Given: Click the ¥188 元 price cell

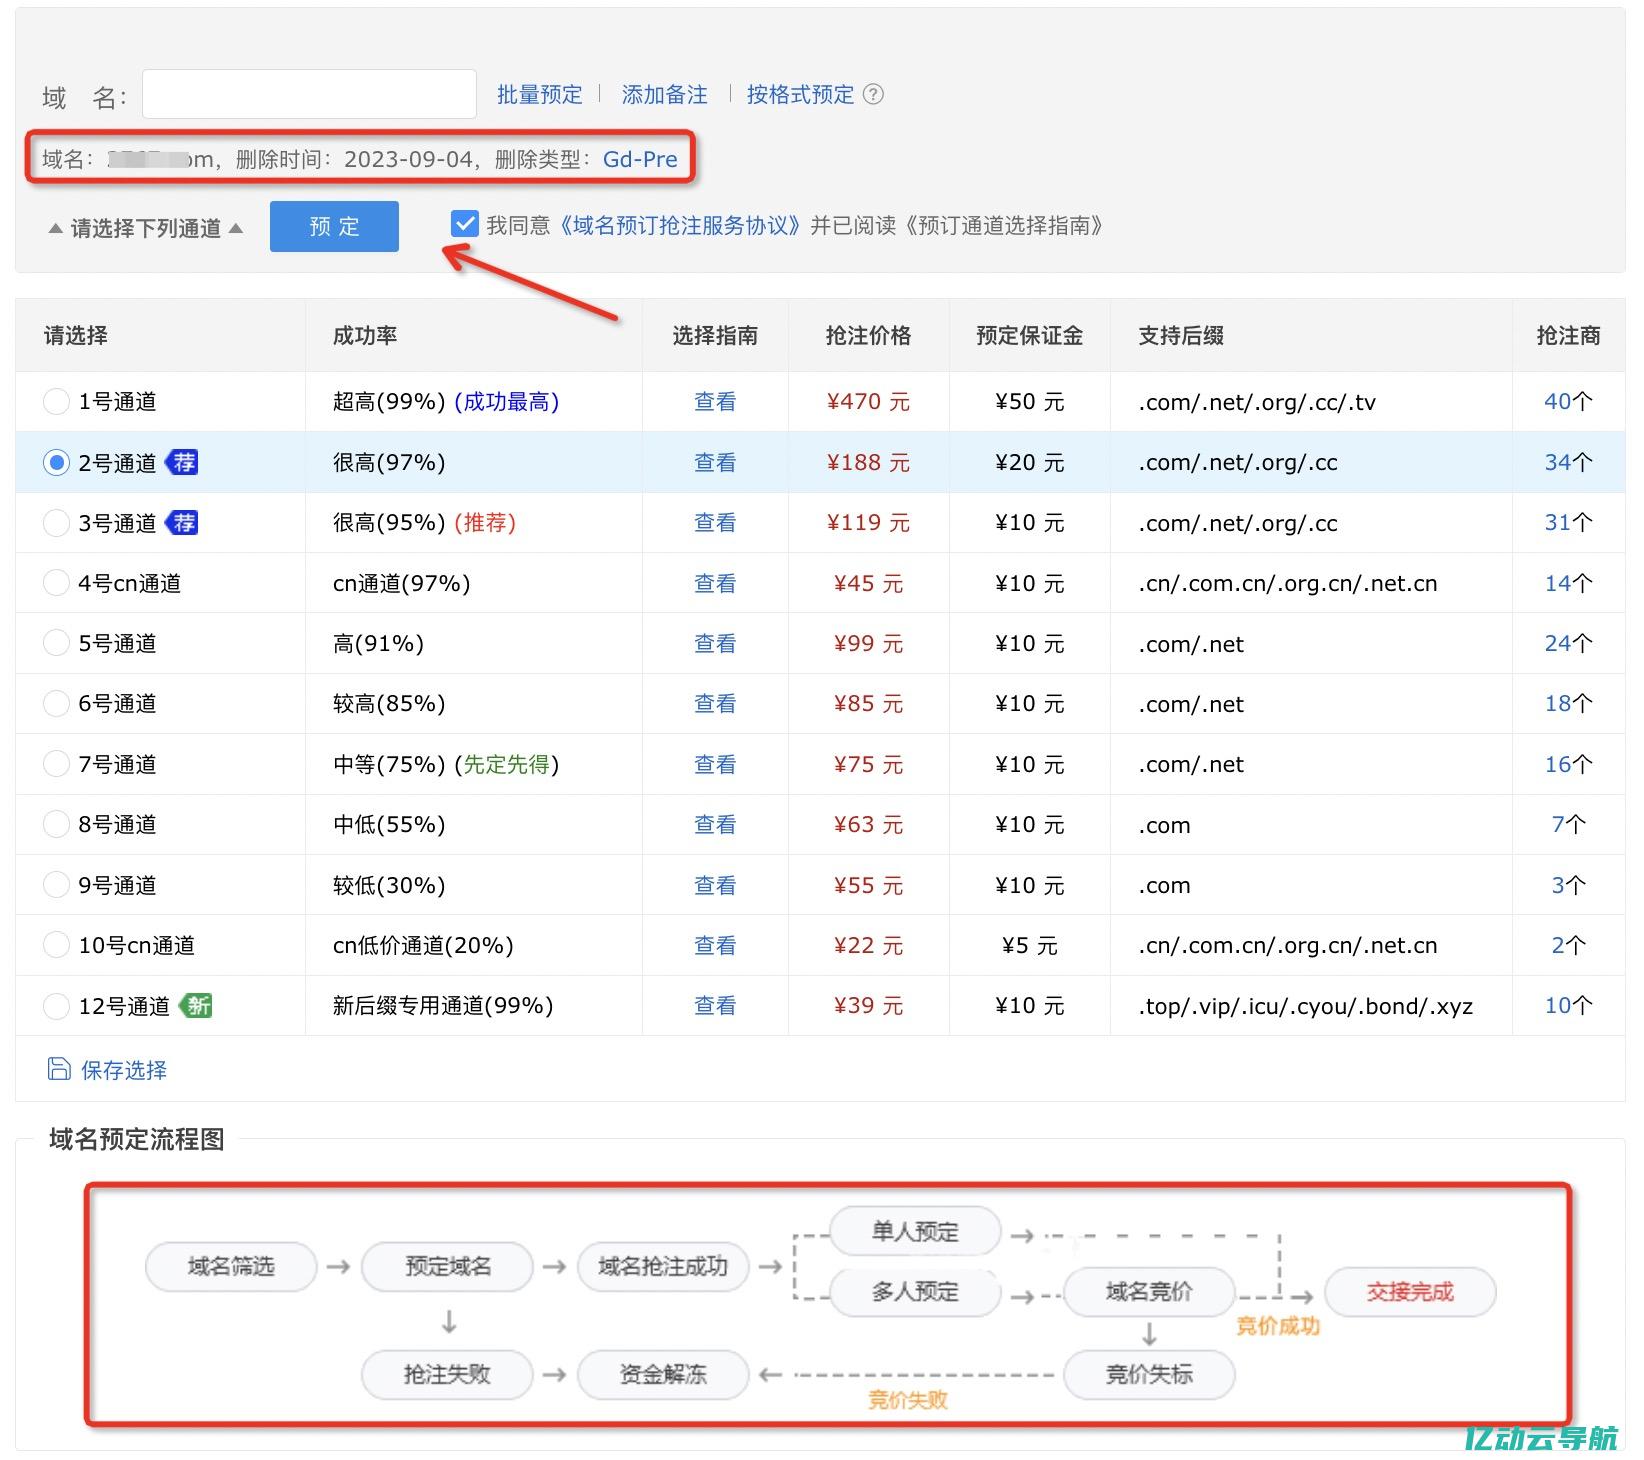Looking at the screenshot, I should 868,462.
